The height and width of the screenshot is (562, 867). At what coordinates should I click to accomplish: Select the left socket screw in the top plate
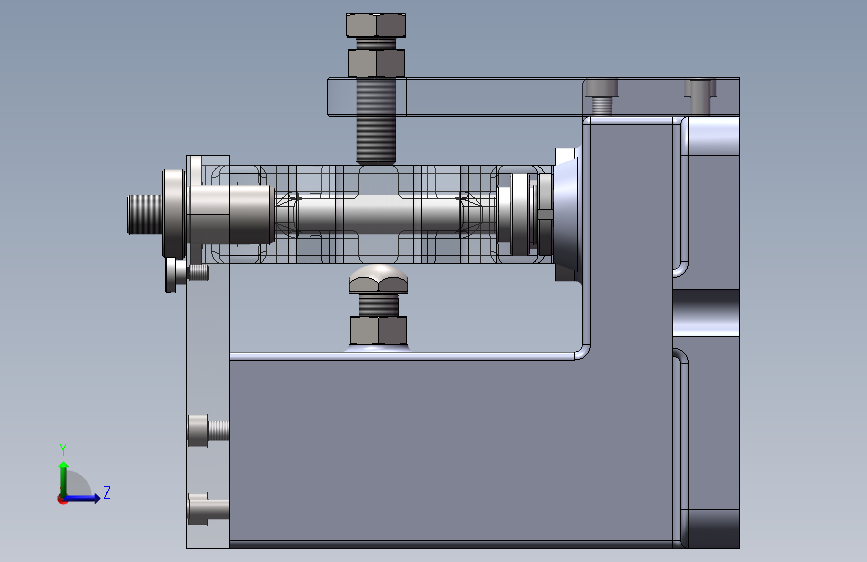pos(602,96)
